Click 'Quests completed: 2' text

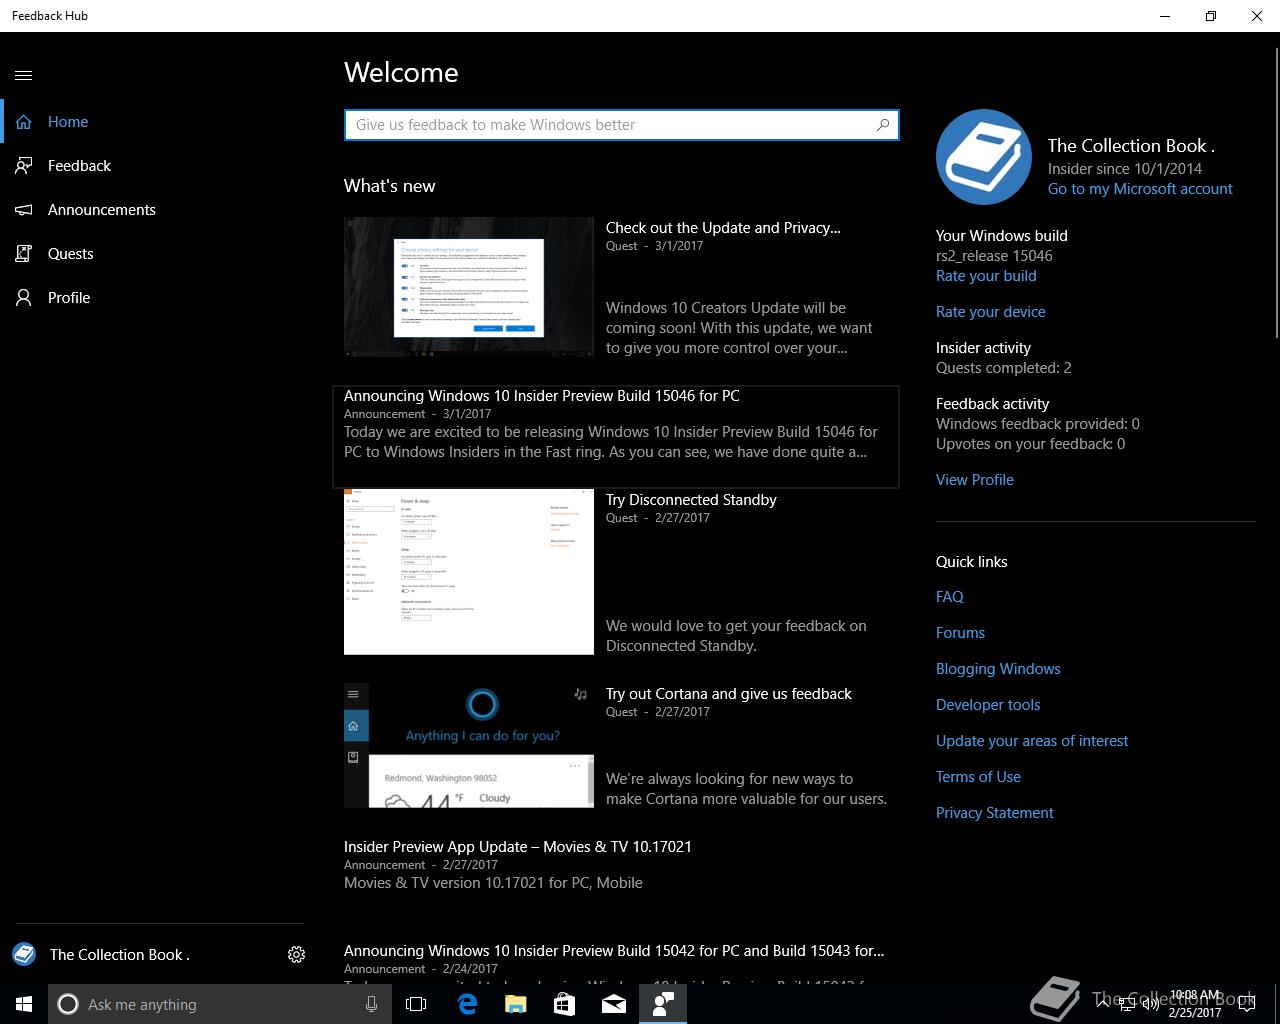point(1003,368)
